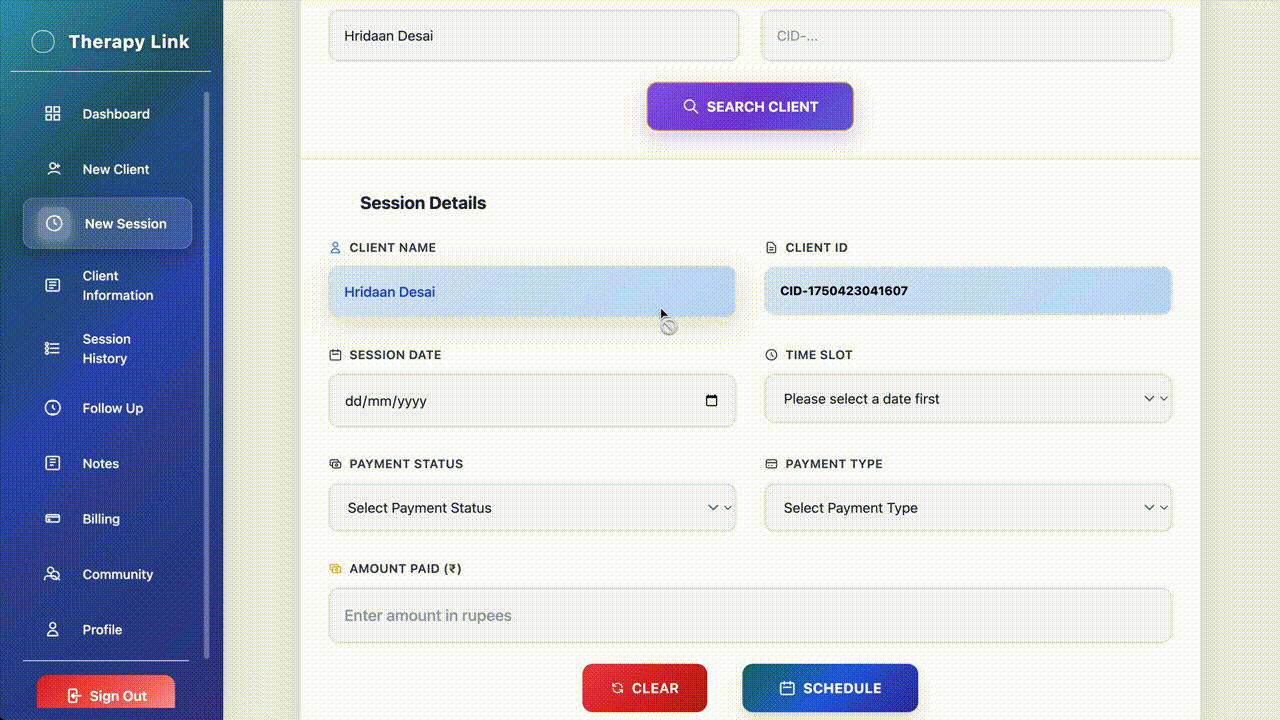The image size is (1280, 720).
Task: Click the Dashboard grid icon
Action: pos(53,114)
